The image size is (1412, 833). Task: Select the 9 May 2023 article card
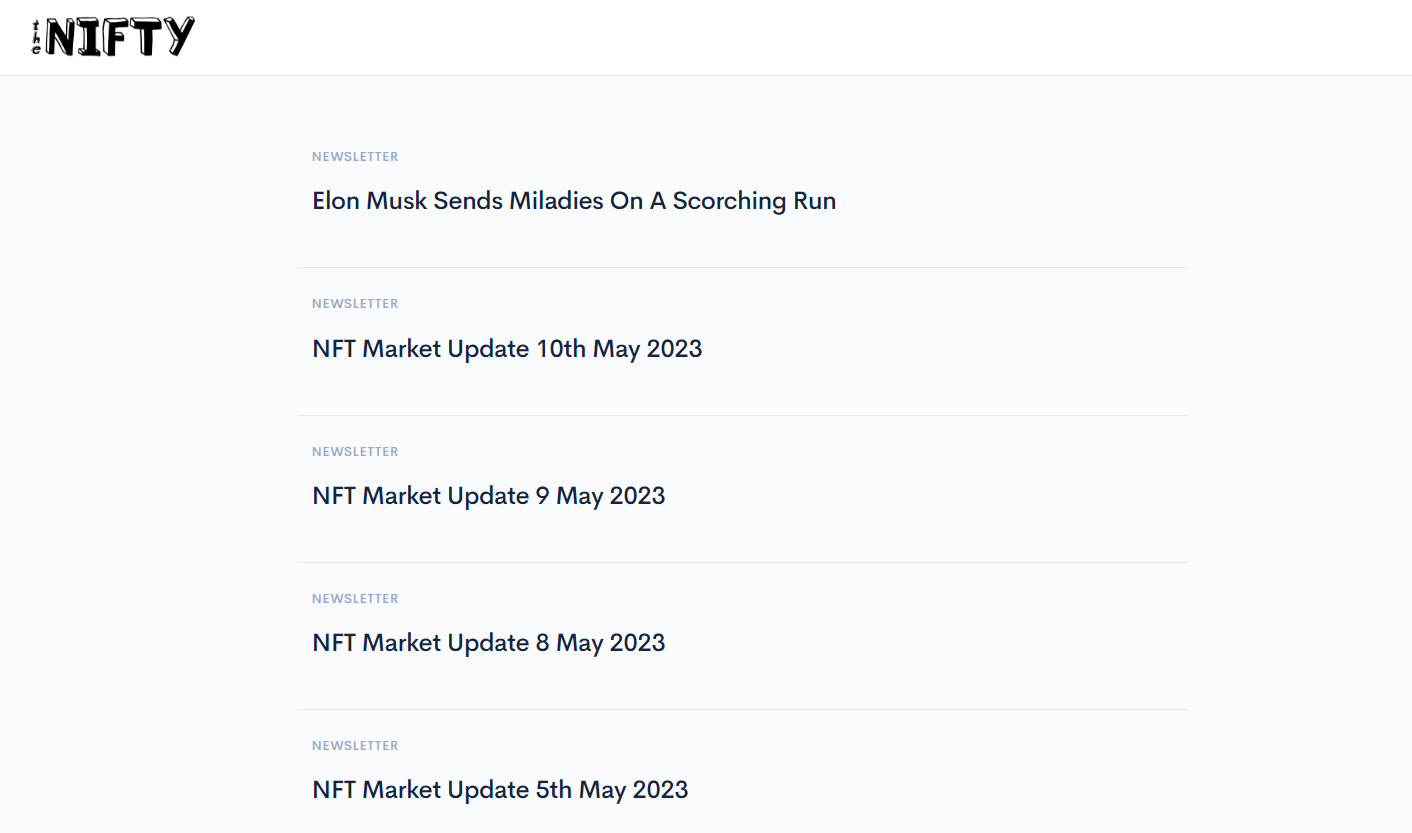(742, 489)
